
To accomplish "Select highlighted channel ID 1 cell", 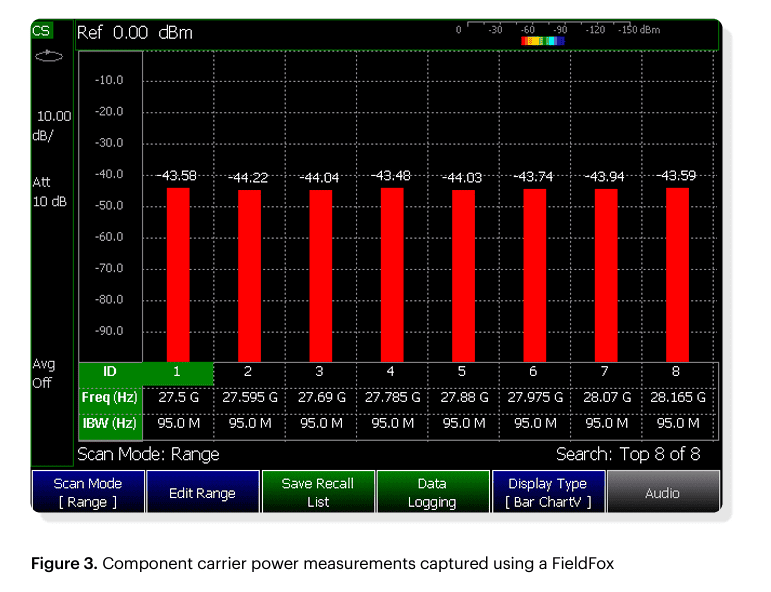I will coord(178,372).
